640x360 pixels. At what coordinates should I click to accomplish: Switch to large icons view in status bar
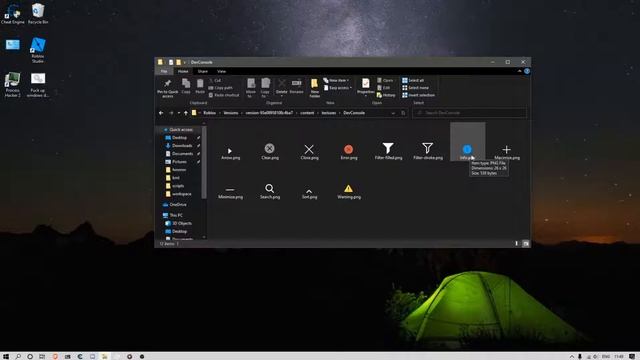526,244
